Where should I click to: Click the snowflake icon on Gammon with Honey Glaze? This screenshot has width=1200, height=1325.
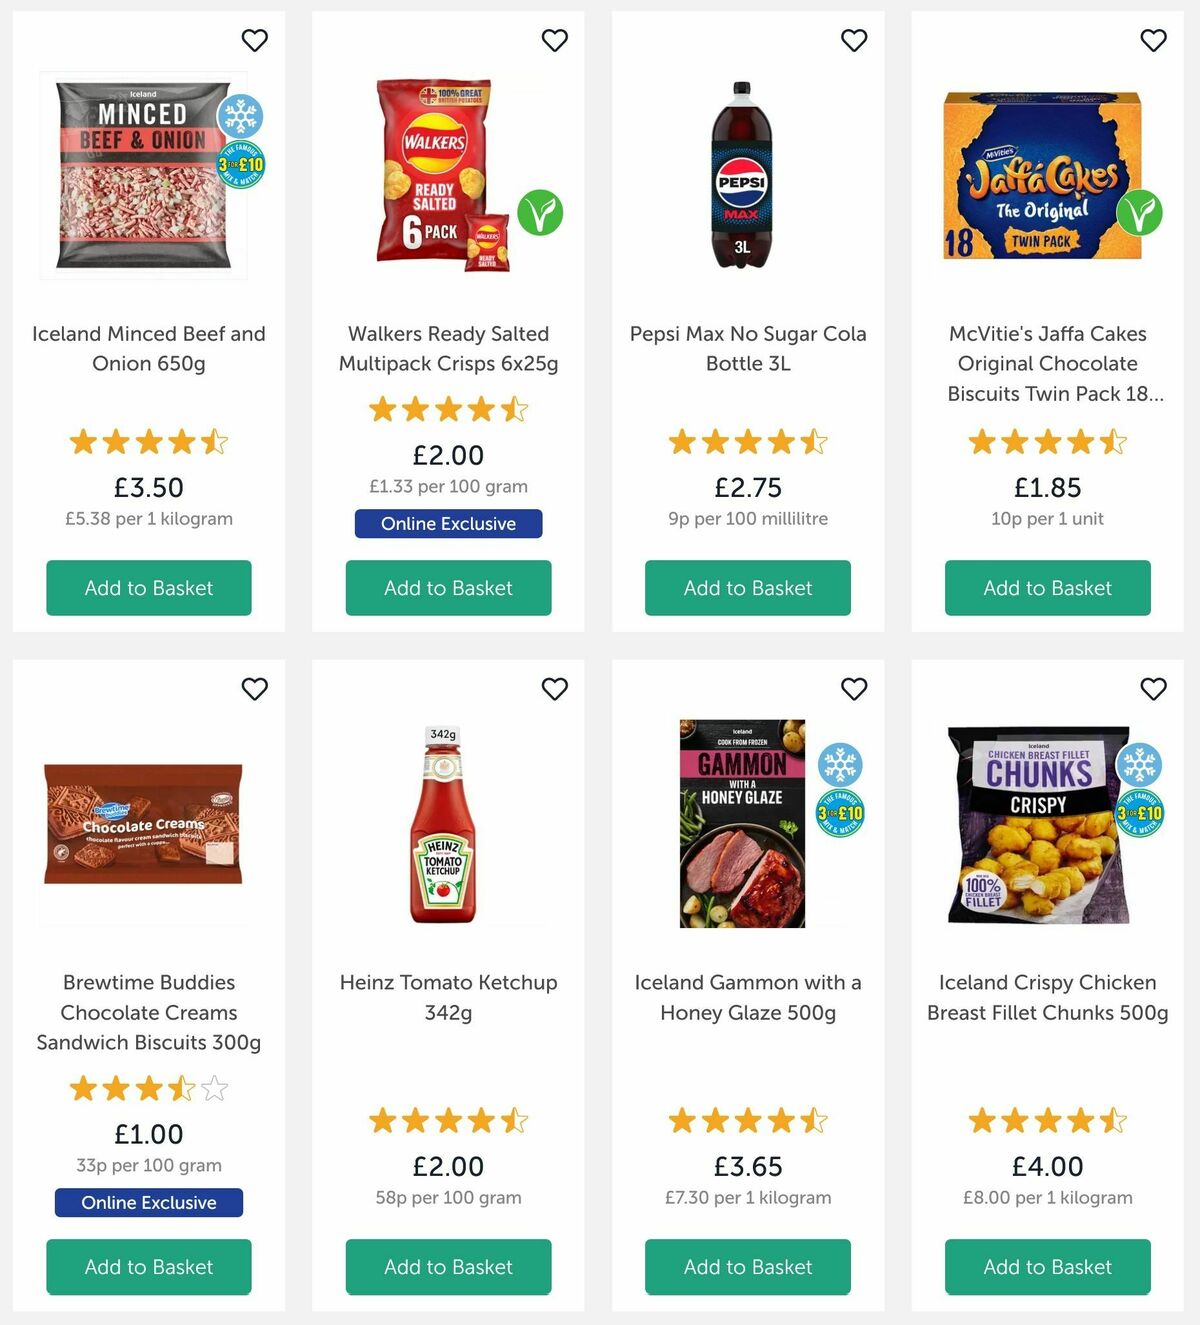[841, 765]
